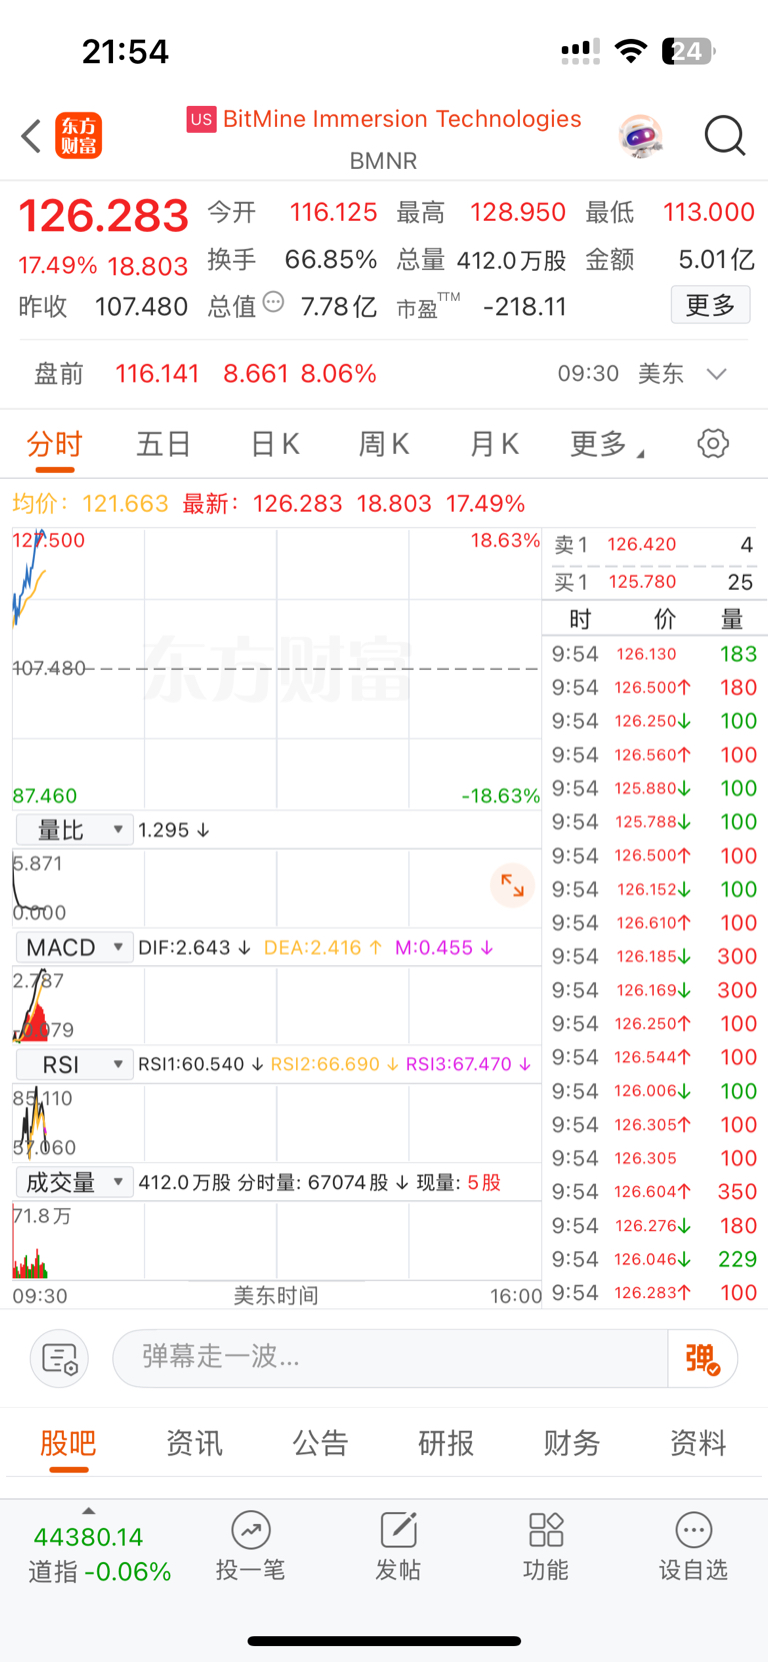
Task: Open the 成交量 indicator dropdown
Action: [75, 1182]
